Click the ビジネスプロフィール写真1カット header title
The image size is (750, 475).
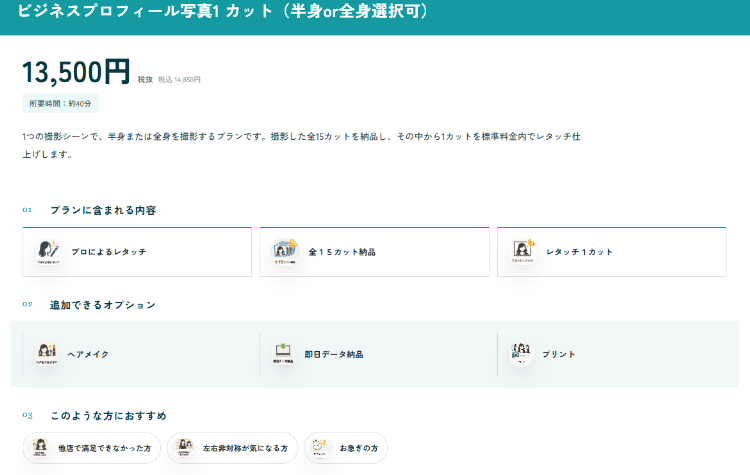tap(222, 11)
